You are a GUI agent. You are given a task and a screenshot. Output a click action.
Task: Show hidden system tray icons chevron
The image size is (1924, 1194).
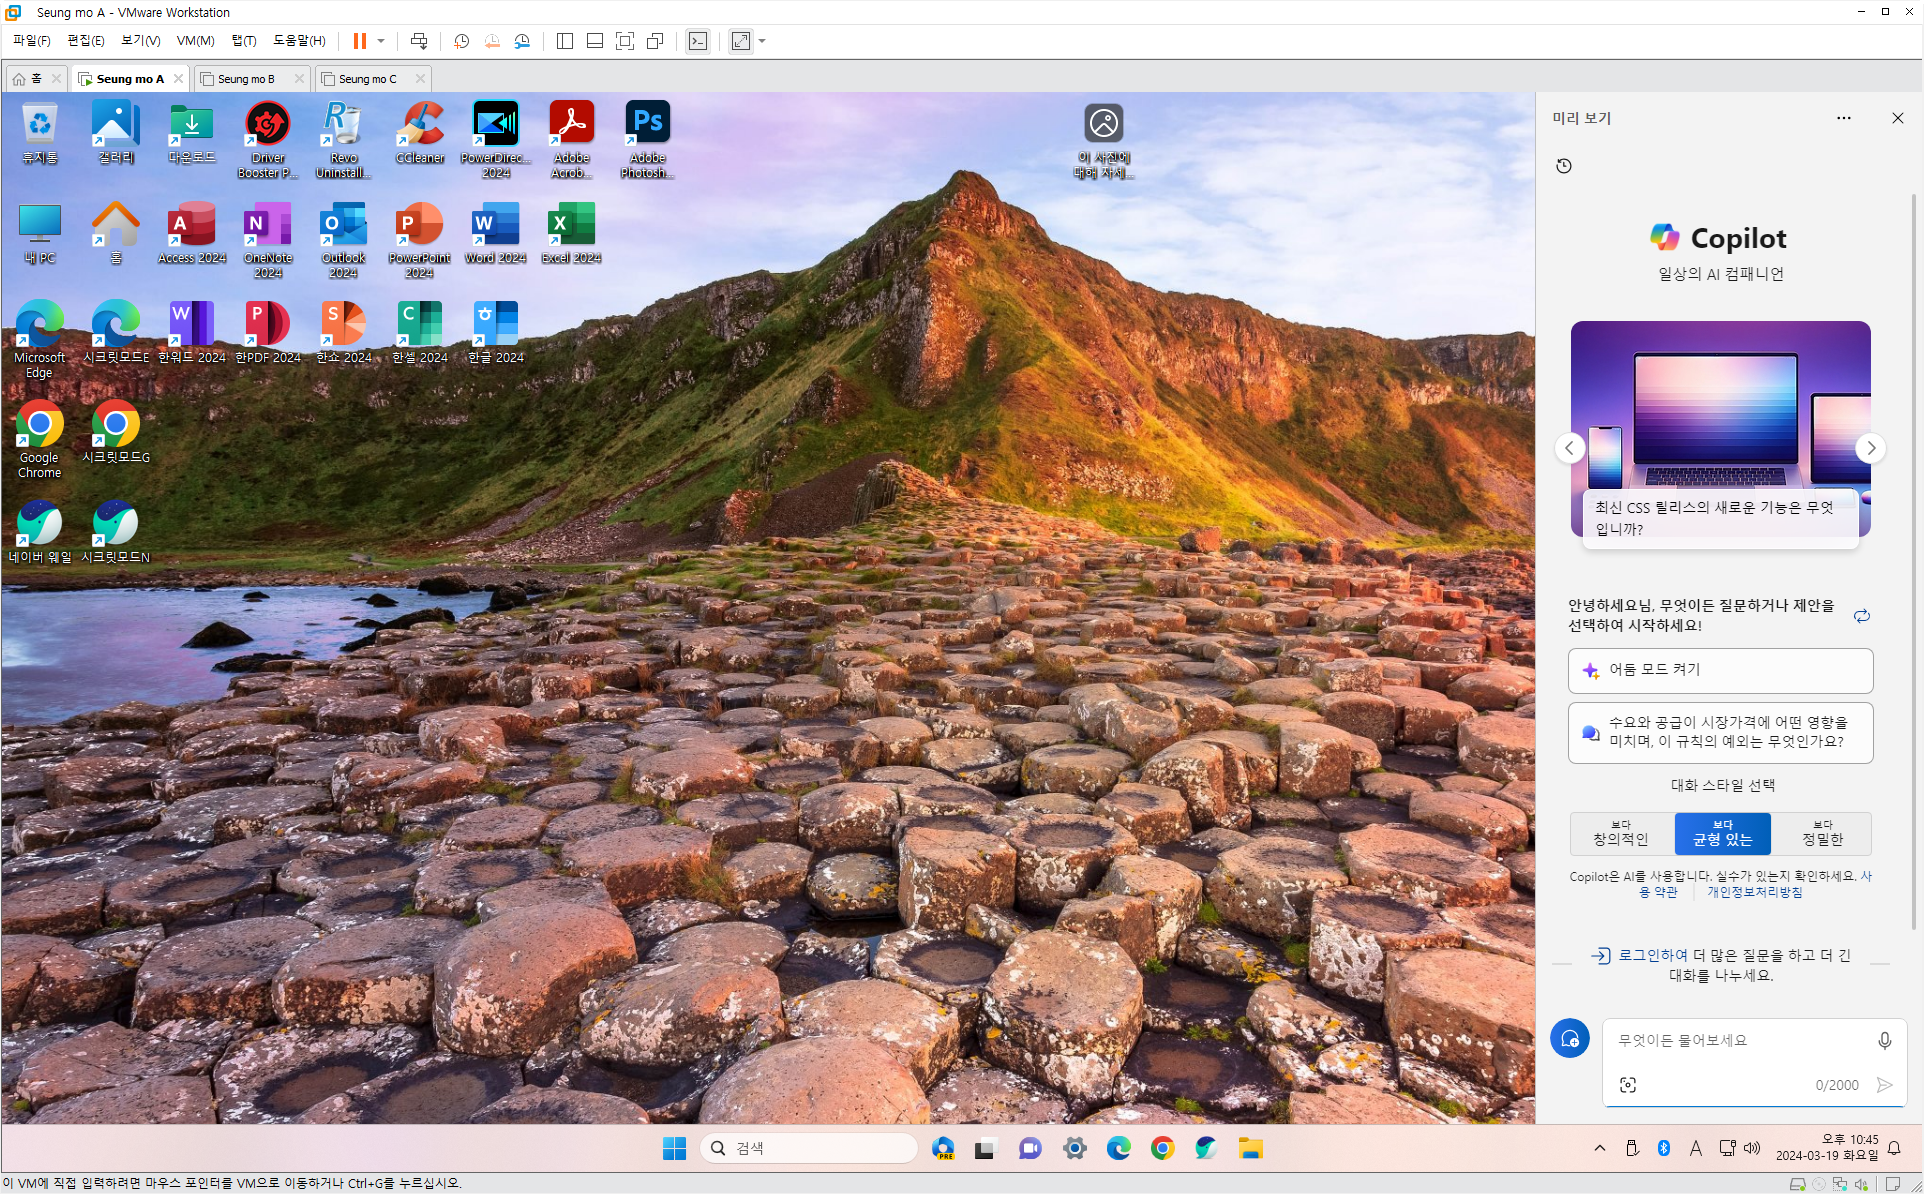point(1600,1148)
